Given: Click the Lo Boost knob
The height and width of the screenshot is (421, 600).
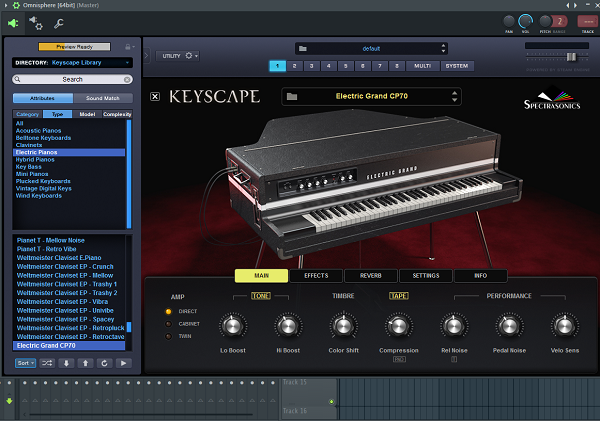Looking at the screenshot, I should 233,326.
